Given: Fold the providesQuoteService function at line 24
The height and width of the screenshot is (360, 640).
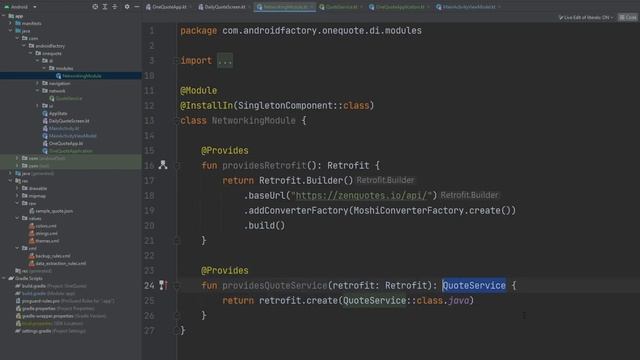Looking at the screenshot, I should click(x=177, y=286).
